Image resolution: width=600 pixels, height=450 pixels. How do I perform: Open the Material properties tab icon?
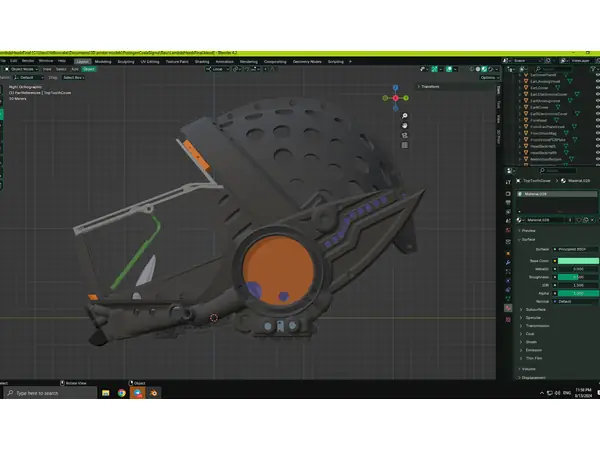click(508, 308)
